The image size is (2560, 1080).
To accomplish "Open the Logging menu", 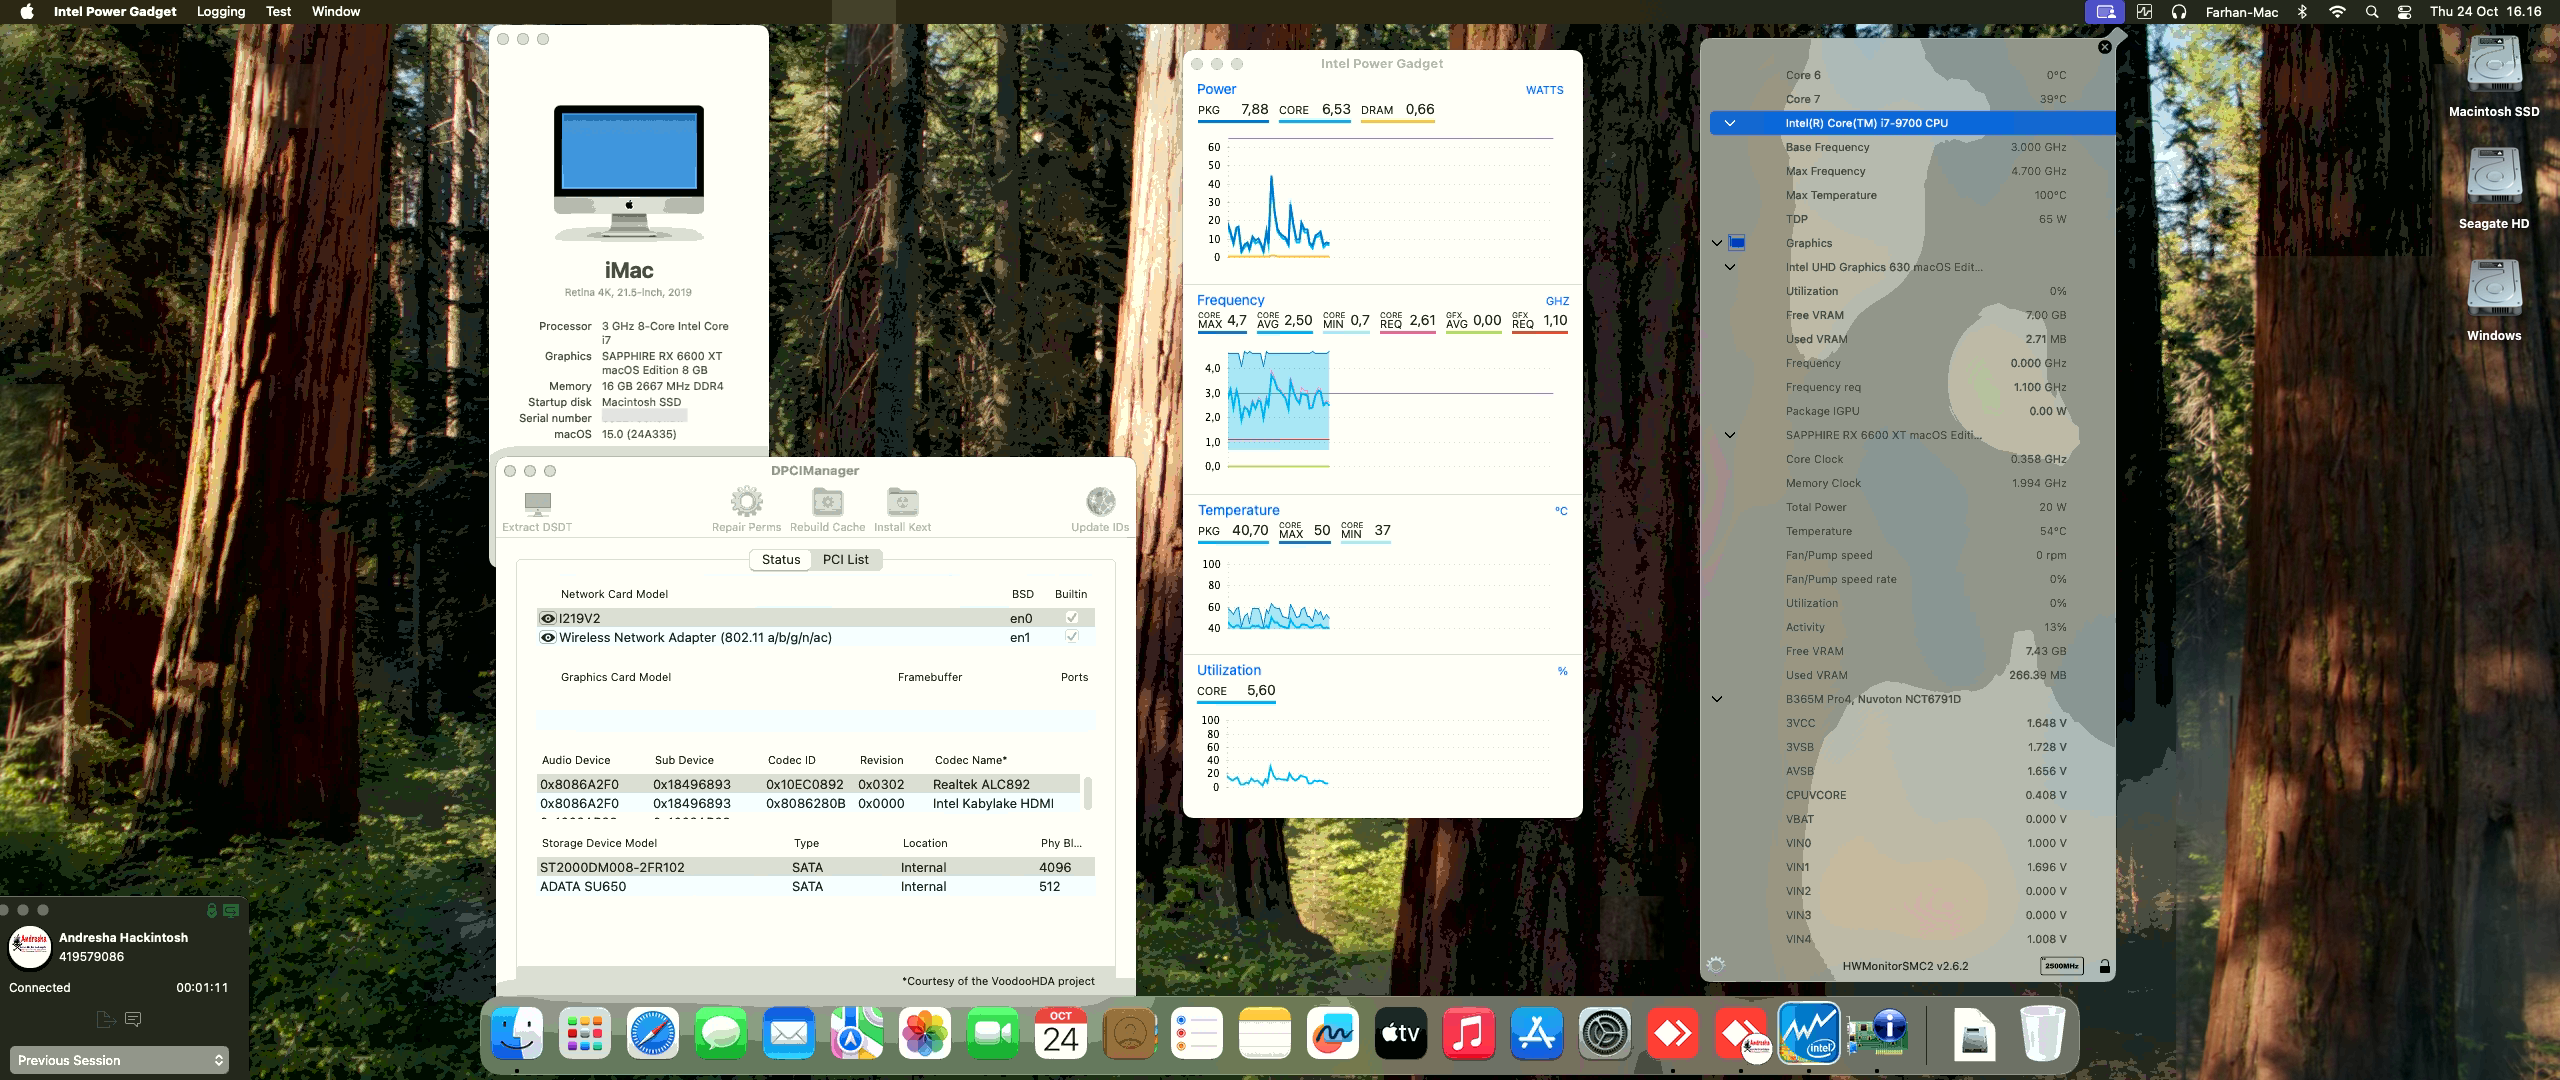I will point(220,11).
